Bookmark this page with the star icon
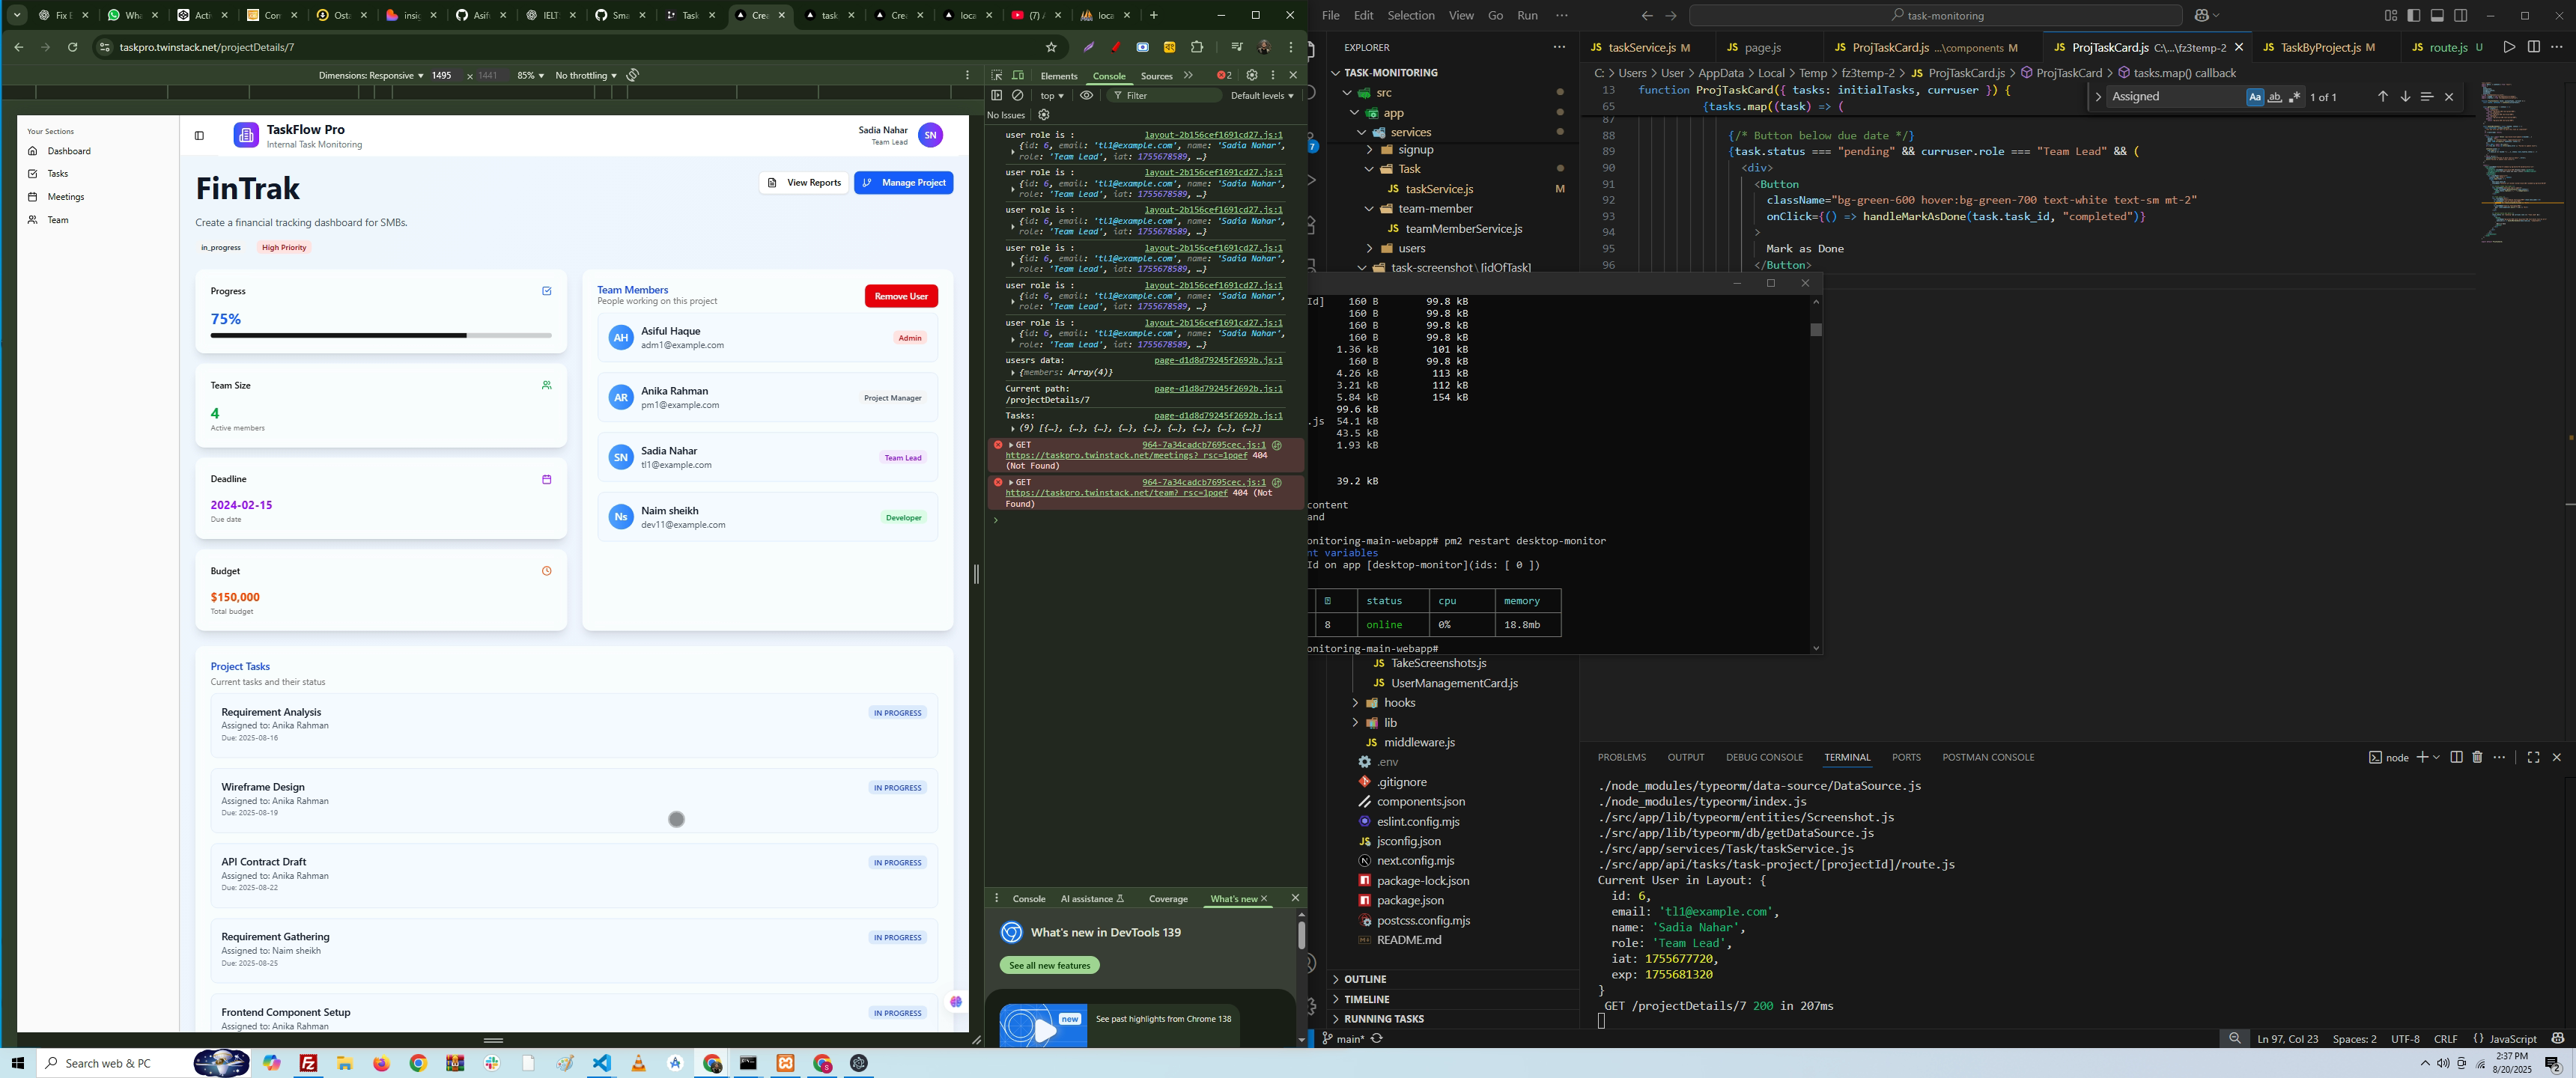The image size is (2576, 1078). [x=1051, y=47]
